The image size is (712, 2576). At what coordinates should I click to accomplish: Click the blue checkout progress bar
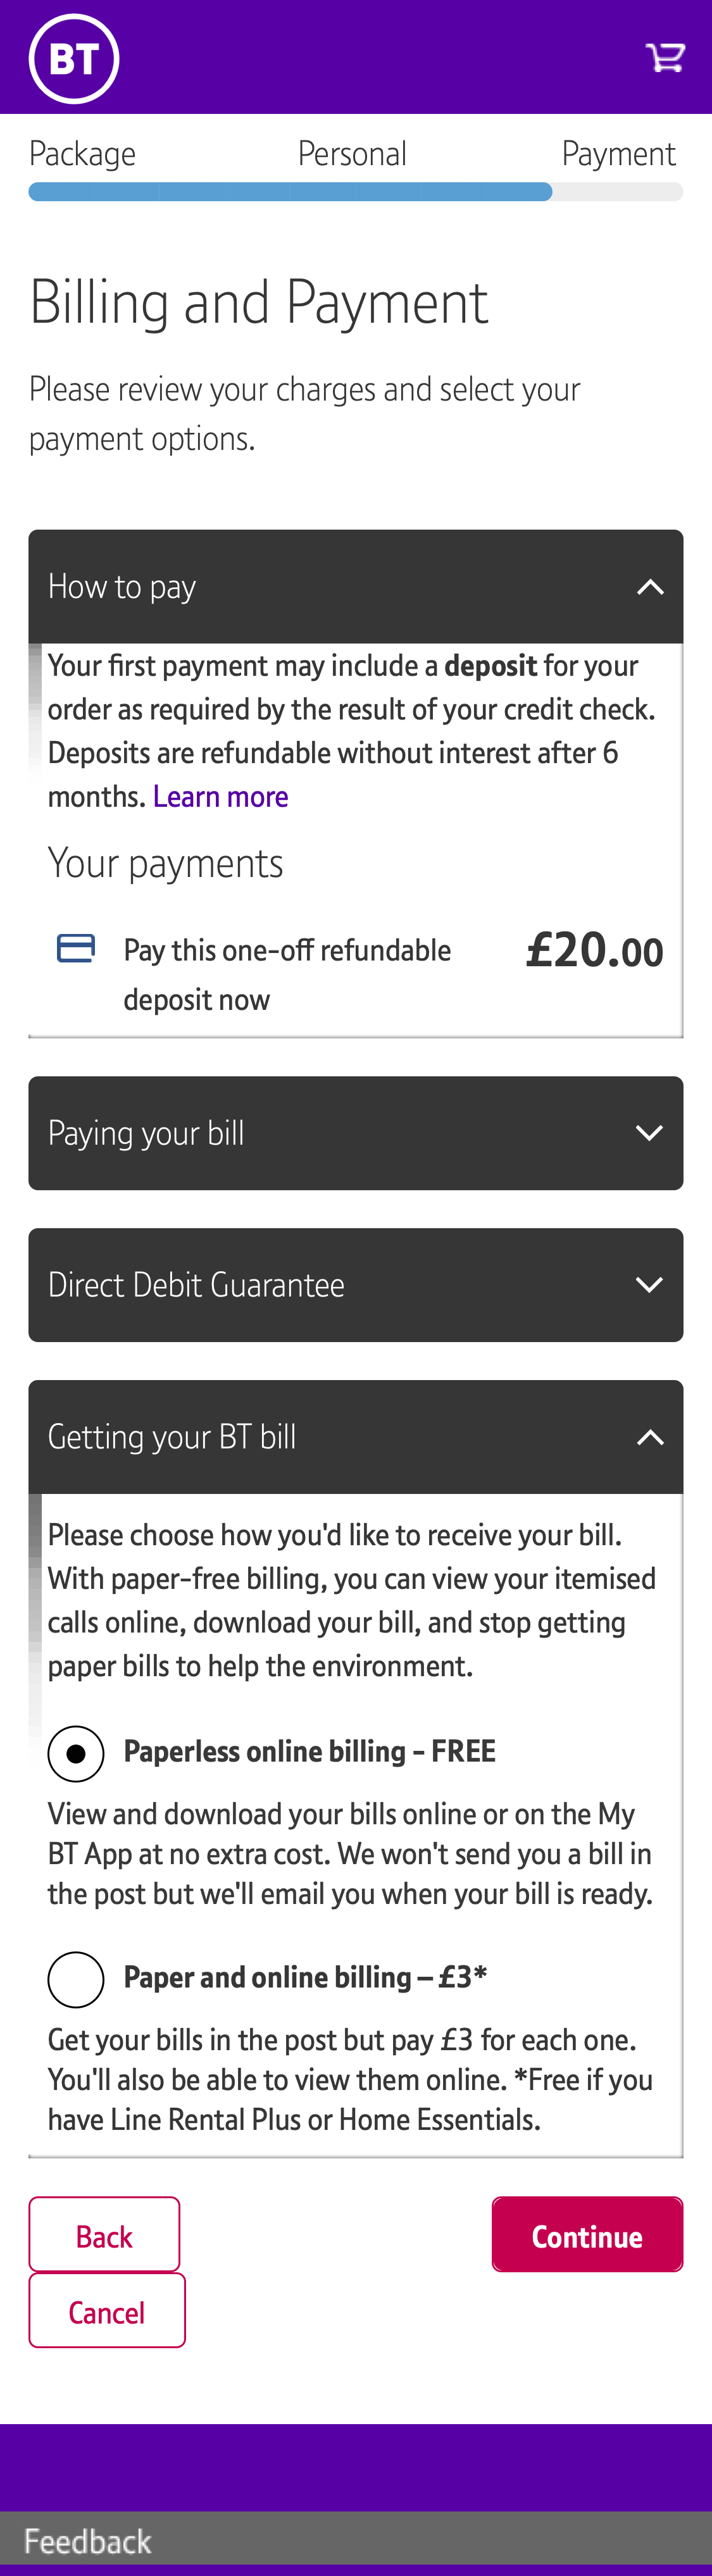[x=290, y=190]
